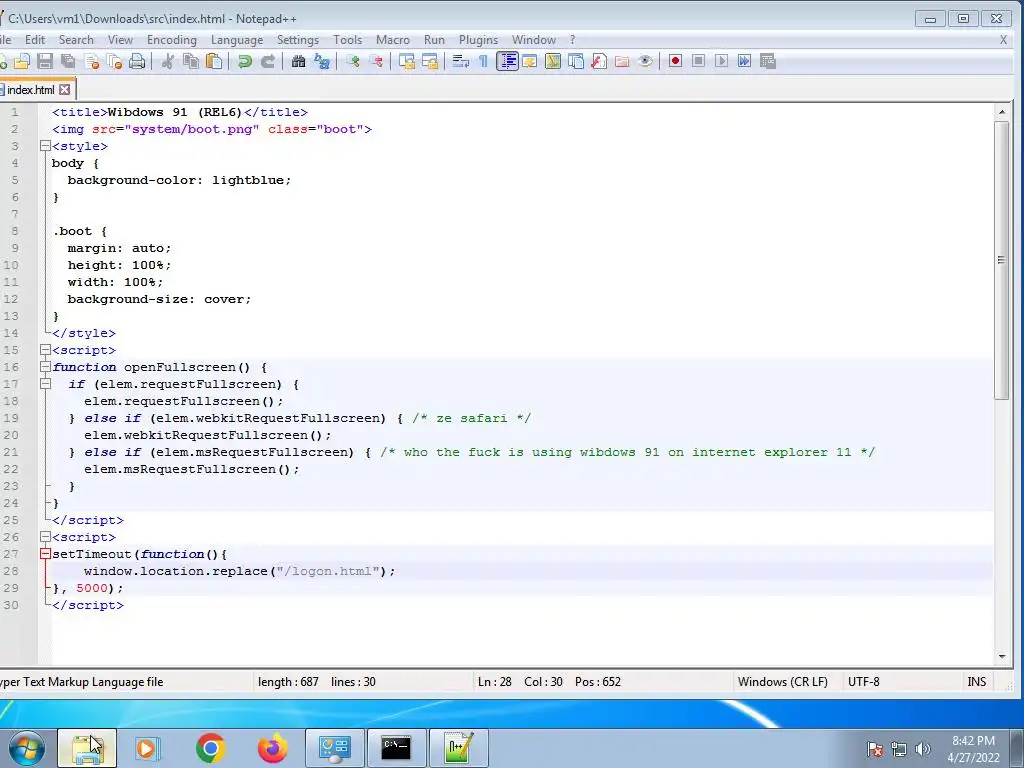
Task: Collapse the setTimeout fold marker on line 27
Action: (x=45, y=554)
